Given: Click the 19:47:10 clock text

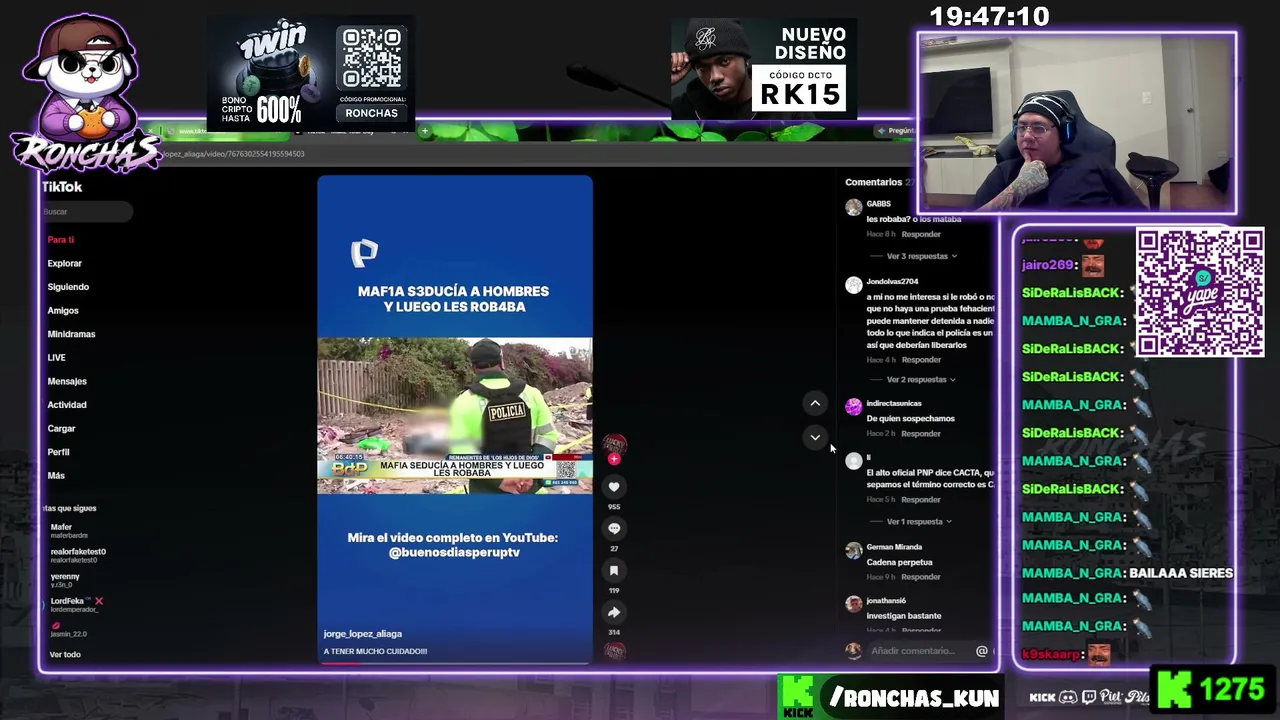Looking at the screenshot, I should (x=989, y=17).
